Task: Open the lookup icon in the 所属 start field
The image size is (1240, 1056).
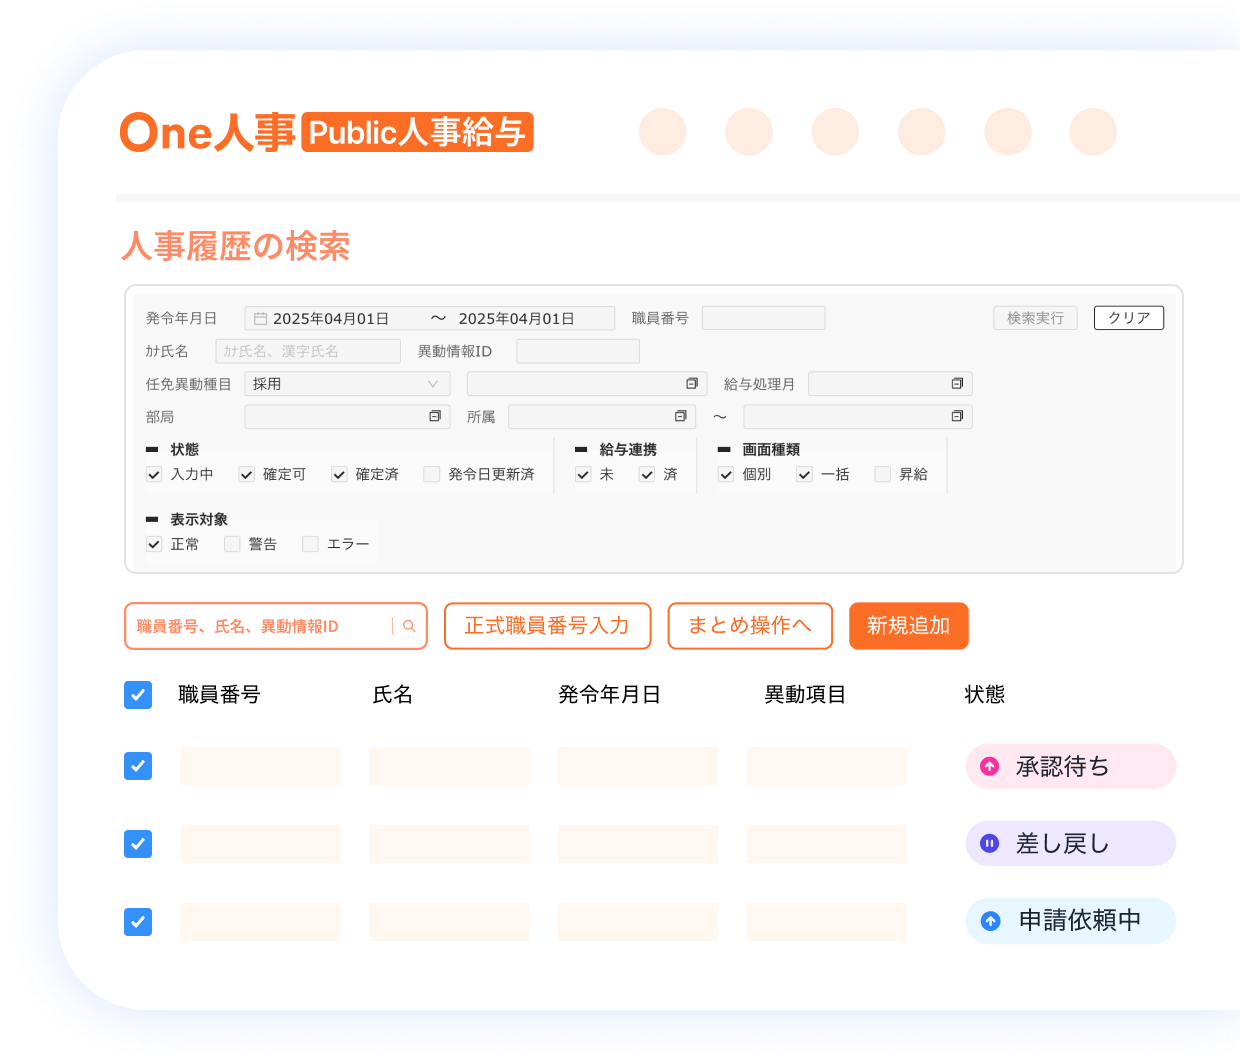Action: (681, 416)
